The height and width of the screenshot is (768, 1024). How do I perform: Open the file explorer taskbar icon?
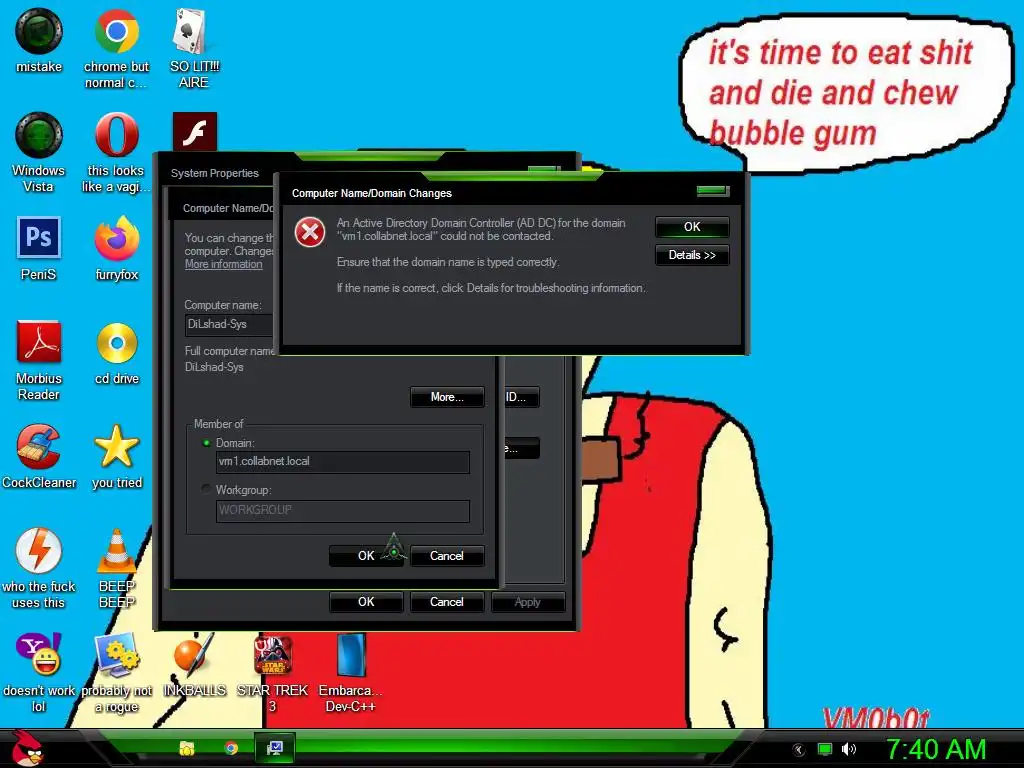tap(187, 748)
